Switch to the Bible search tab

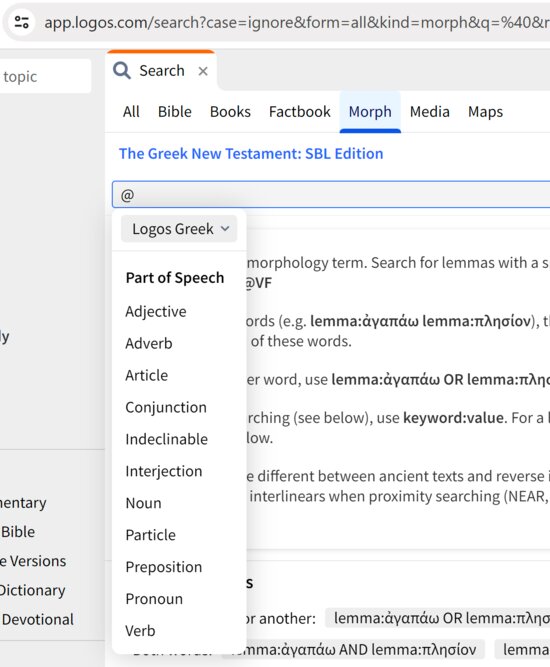(174, 112)
